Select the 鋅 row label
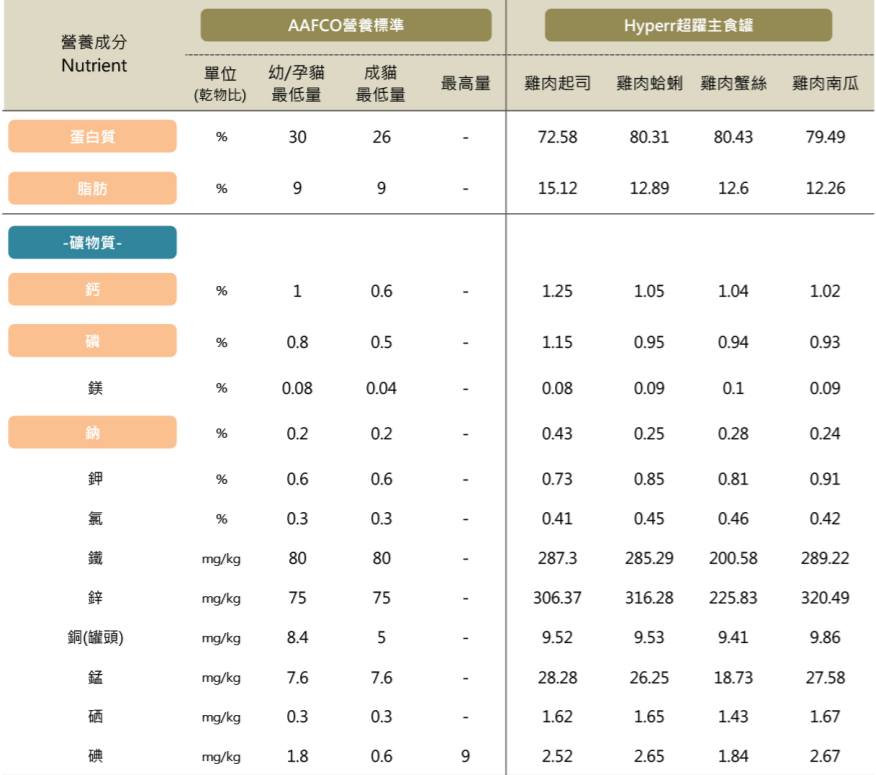 tap(95, 598)
